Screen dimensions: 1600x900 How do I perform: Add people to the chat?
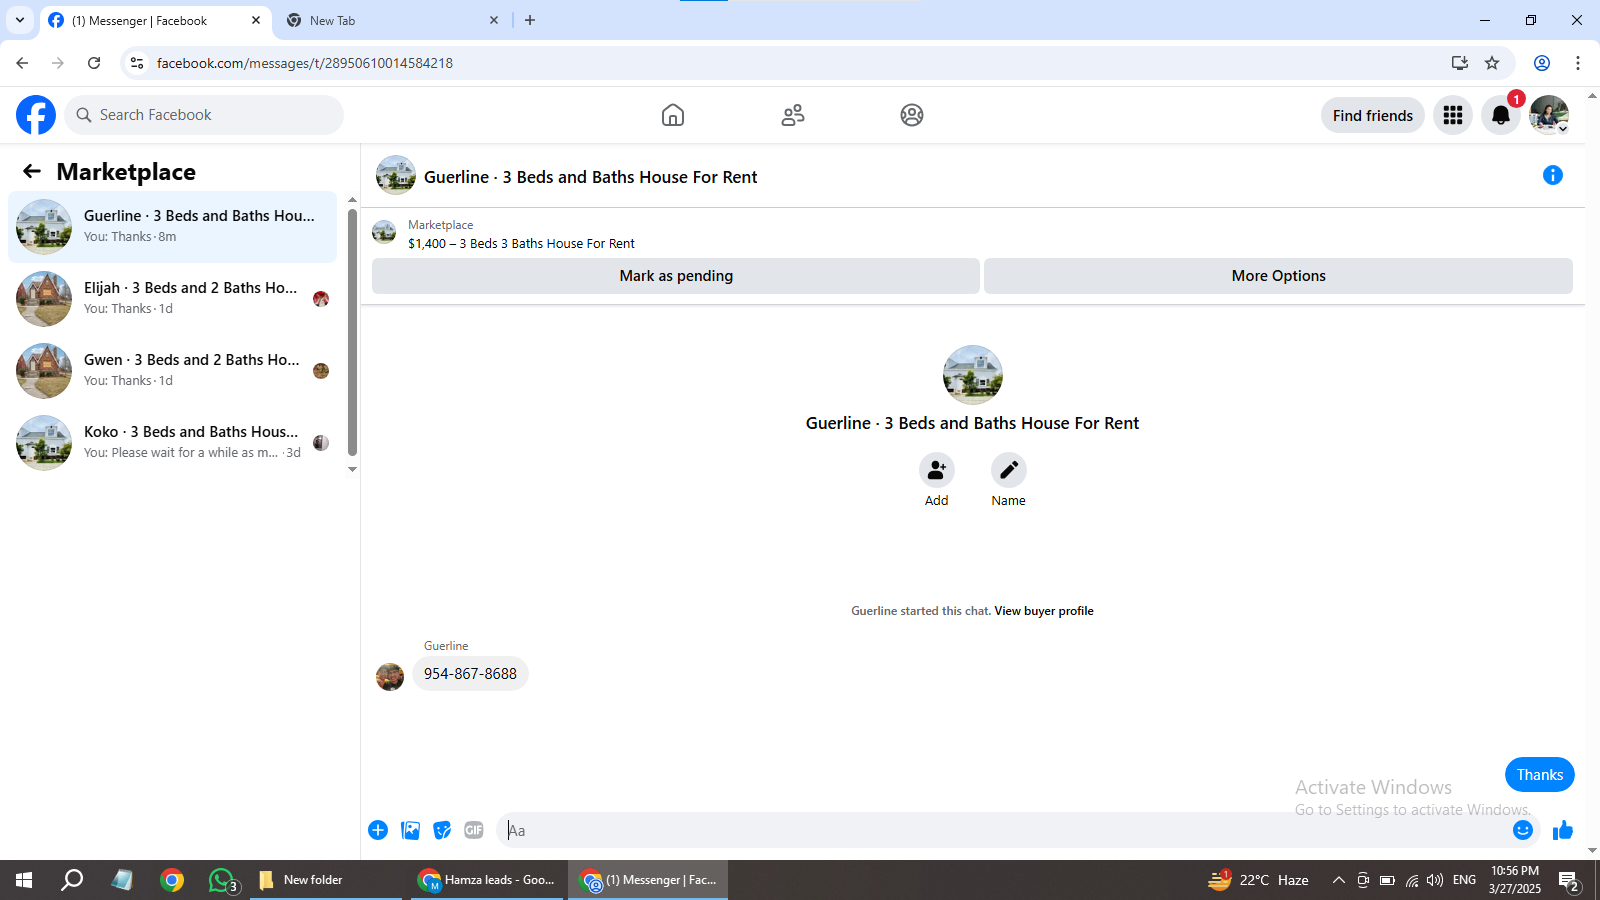tap(937, 470)
